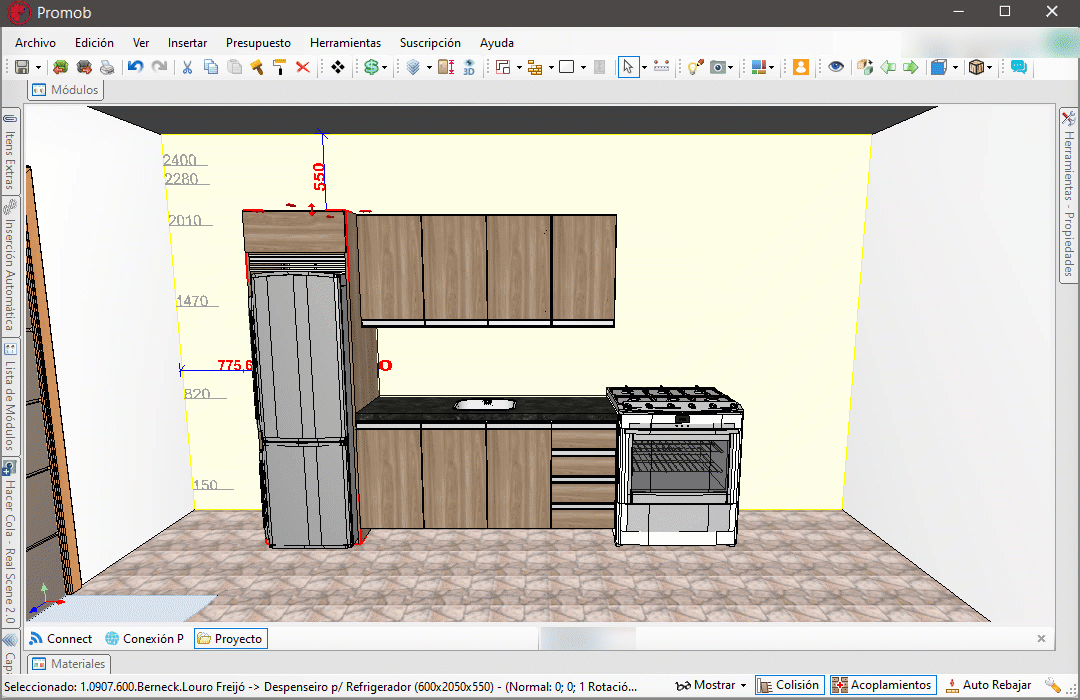
Task: Click the orange user profile icon
Action: tap(800, 67)
